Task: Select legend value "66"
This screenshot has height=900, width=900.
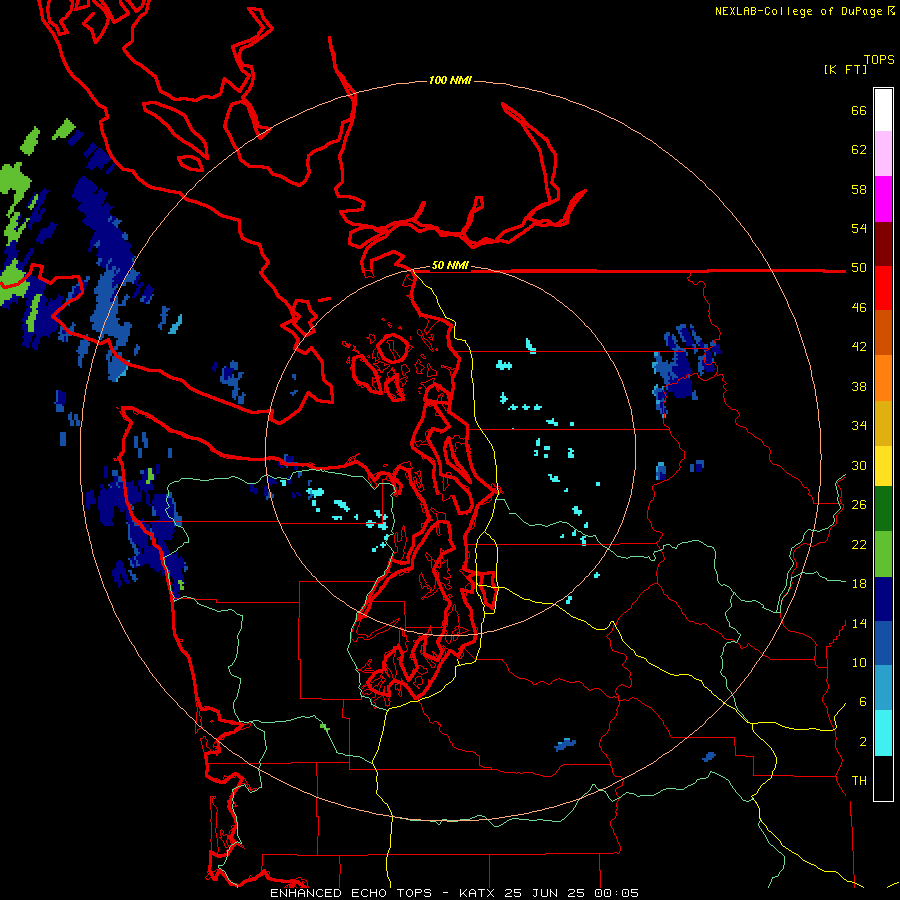Action: [x=859, y=110]
